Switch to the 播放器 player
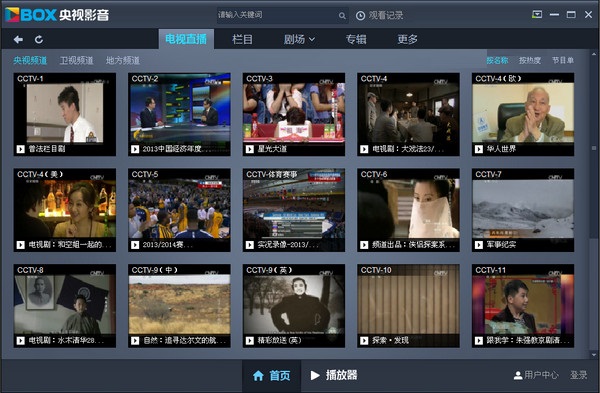This screenshot has height=393, width=600. click(x=334, y=375)
